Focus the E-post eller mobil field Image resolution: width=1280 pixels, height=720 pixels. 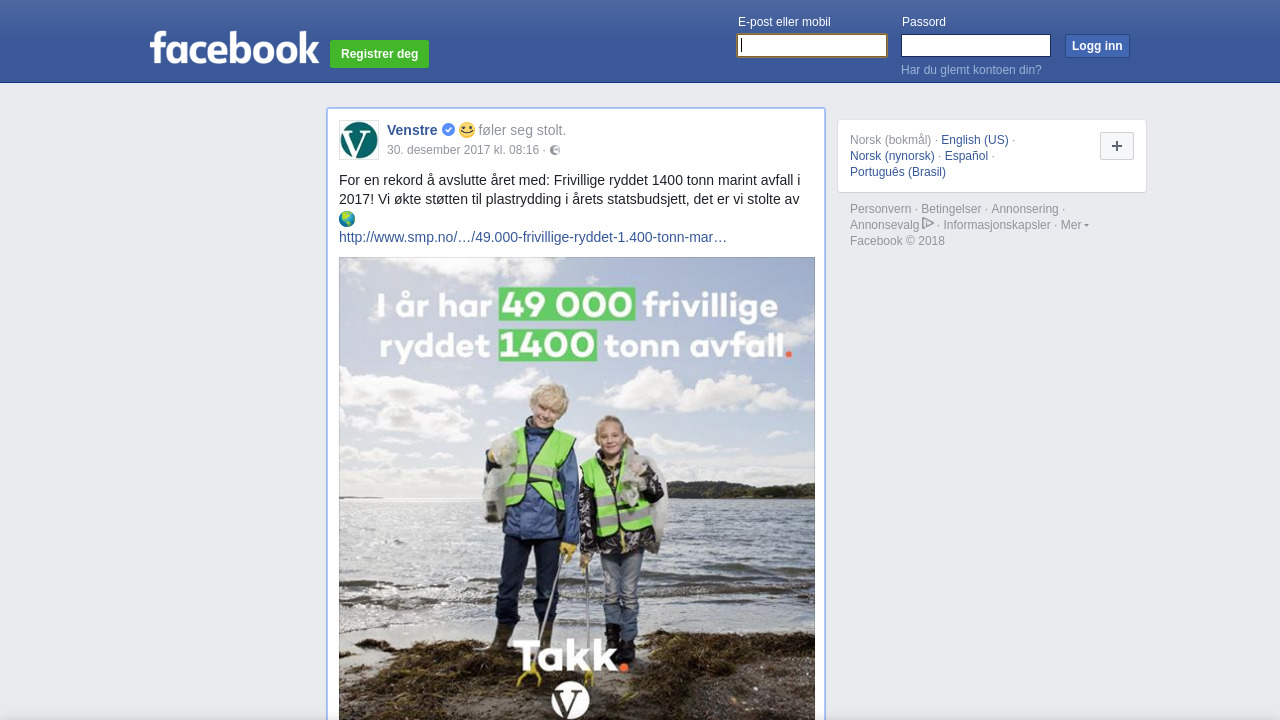click(x=812, y=45)
